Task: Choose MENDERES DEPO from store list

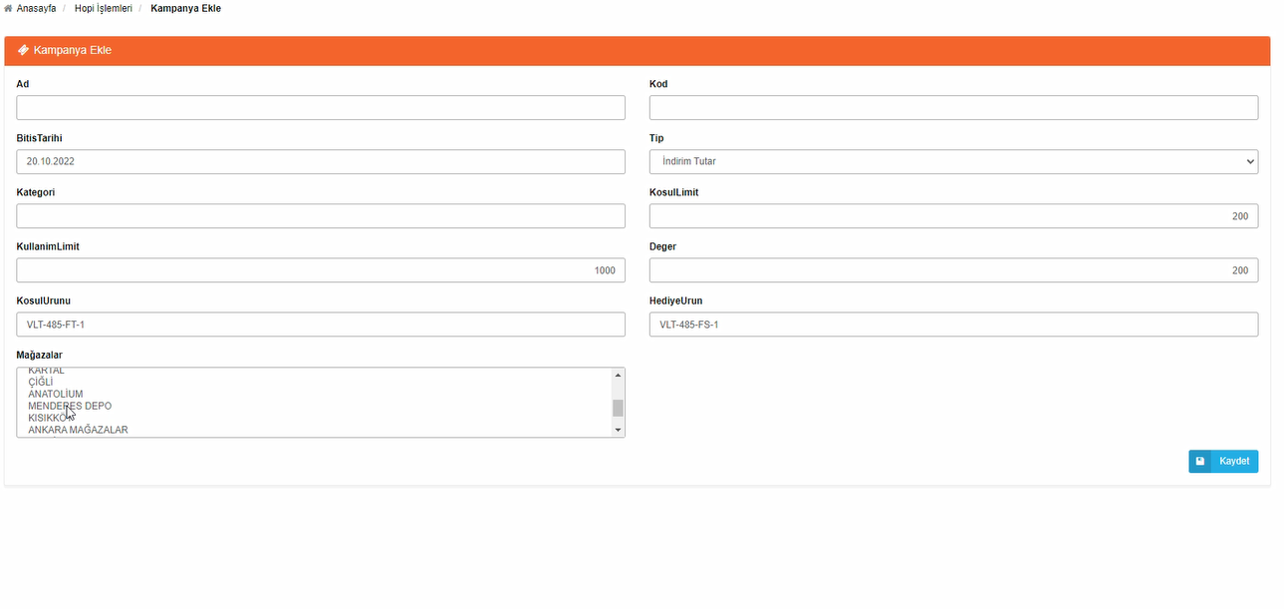Action: point(70,406)
